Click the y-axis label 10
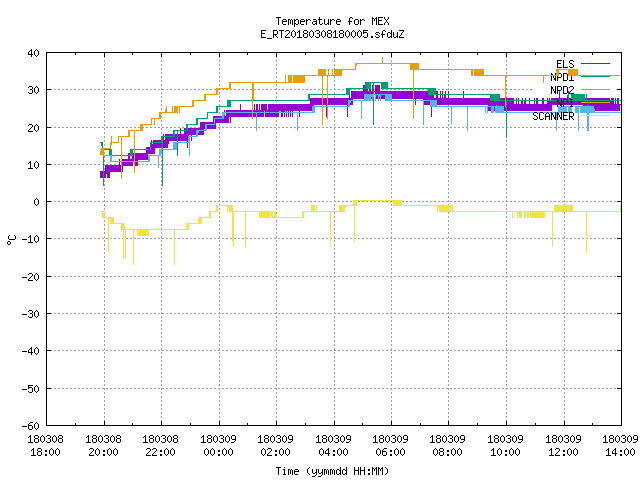 33,165
